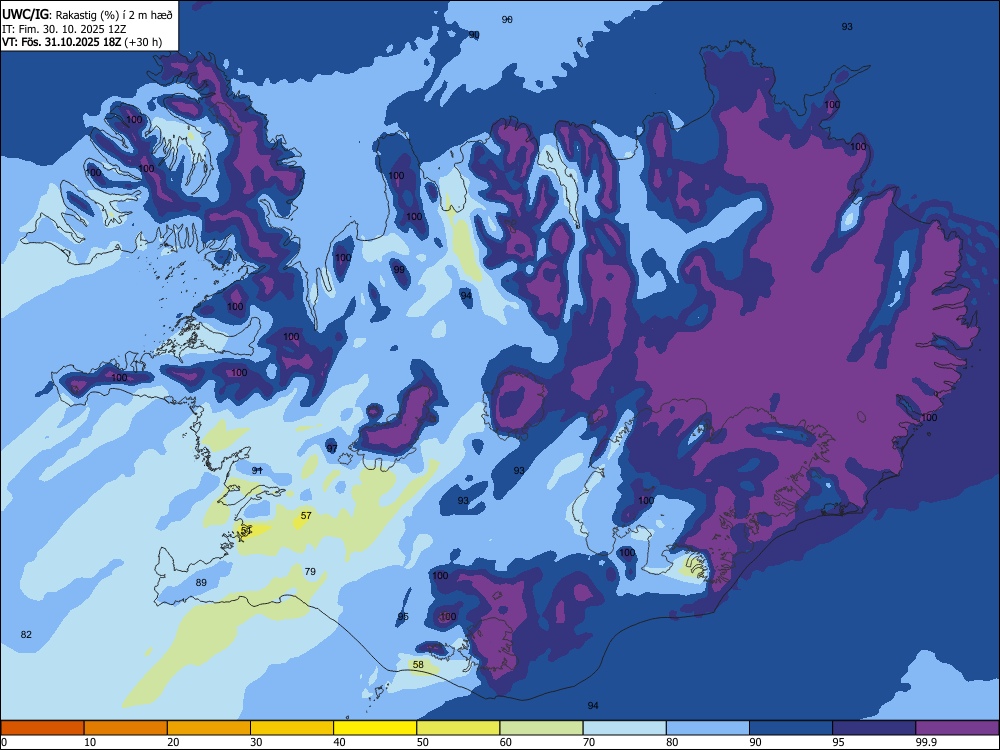Click the '99' humidity value on the map

click(x=399, y=270)
